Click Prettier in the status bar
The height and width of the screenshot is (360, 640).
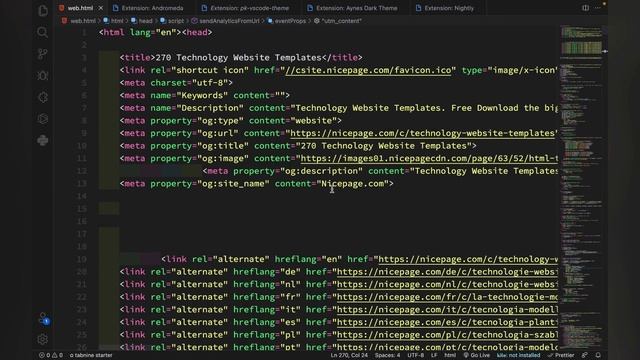pyautogui.click(x=561, y=355)
